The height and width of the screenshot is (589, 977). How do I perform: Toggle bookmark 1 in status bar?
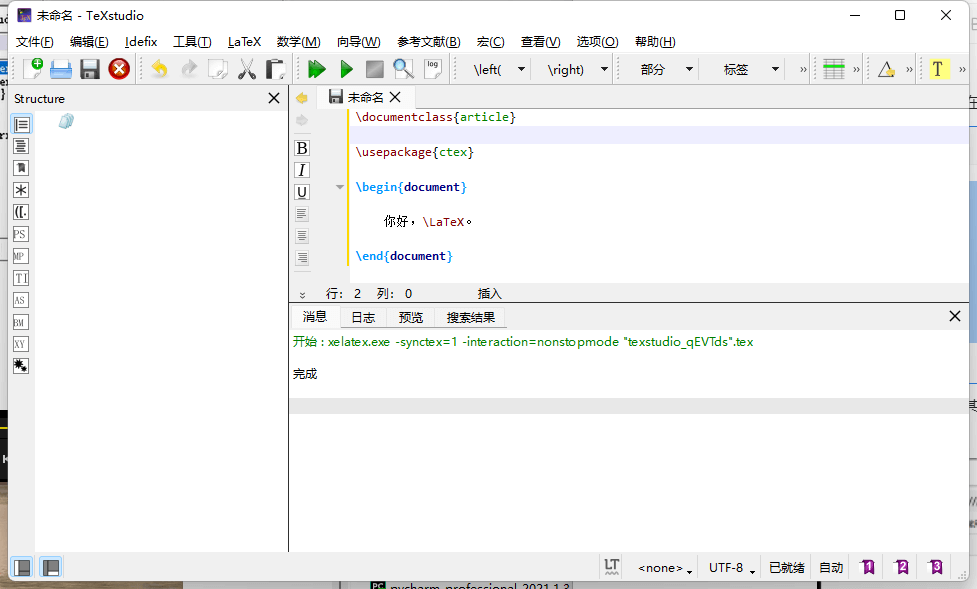(x=867, y=567)
